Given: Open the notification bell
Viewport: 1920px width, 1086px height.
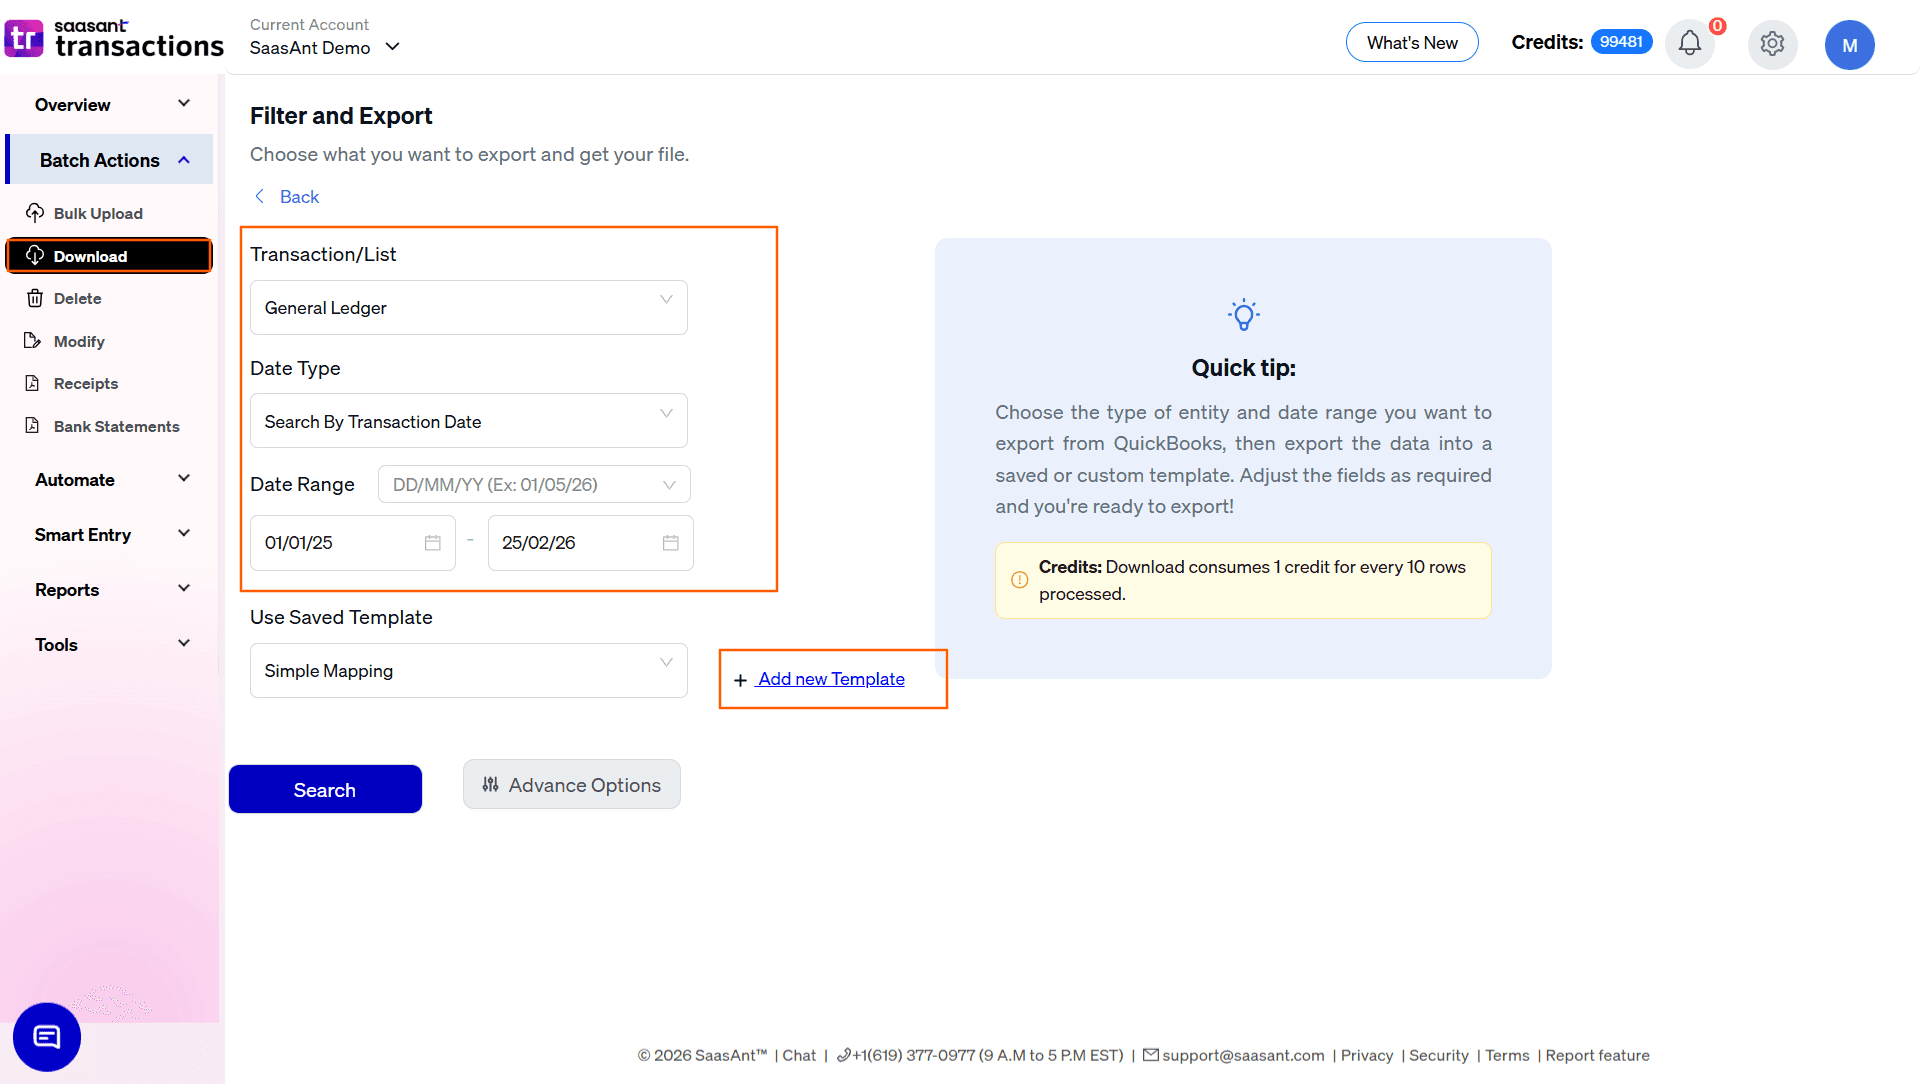Looking at the screenshot, I should [1690, 43].
